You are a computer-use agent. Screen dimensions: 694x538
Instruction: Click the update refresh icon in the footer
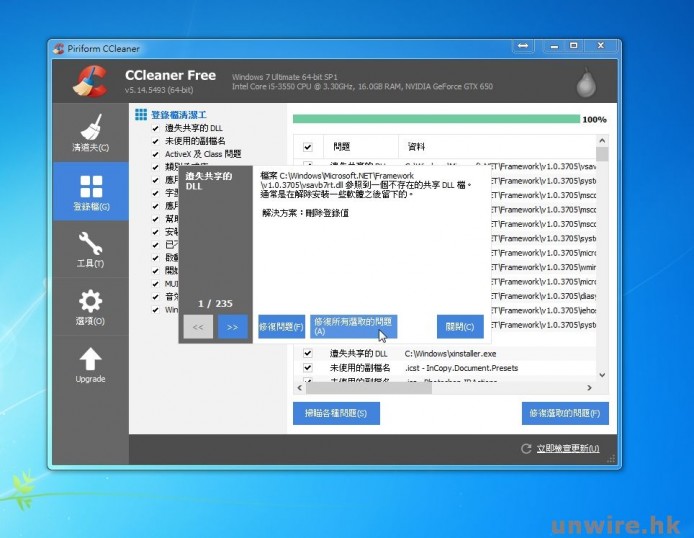pyautogui.click(x=526, y=449)
